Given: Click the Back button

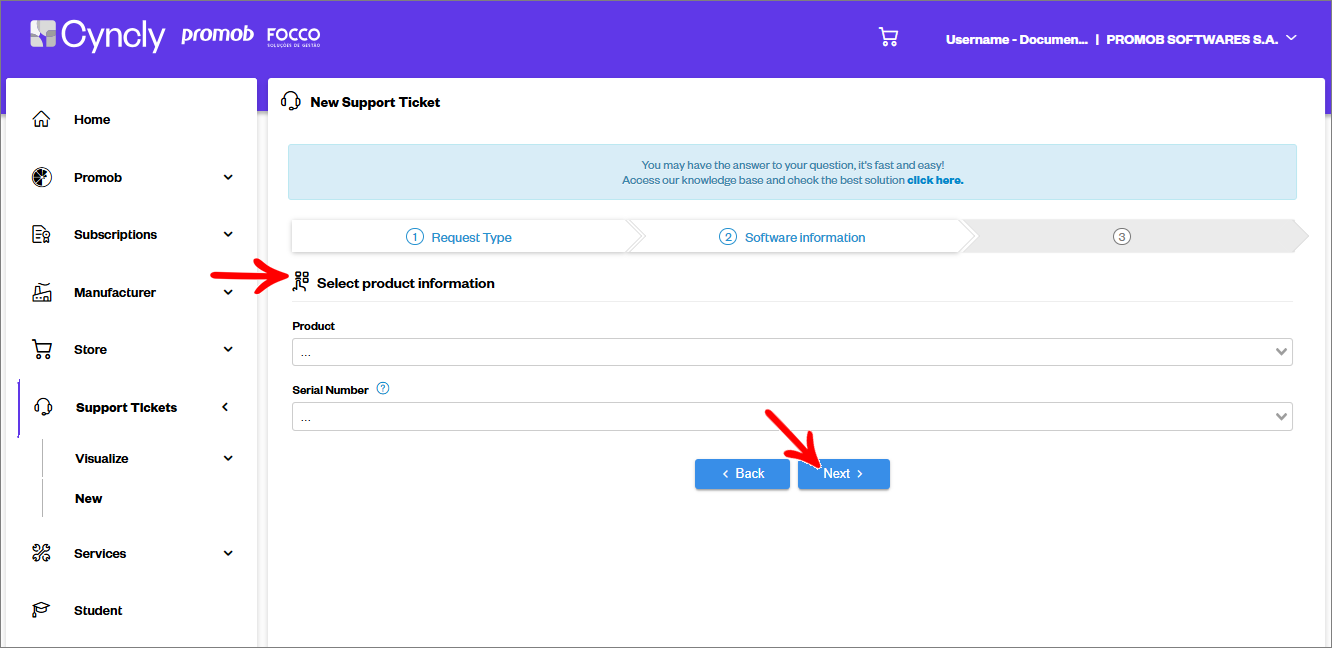Looking at the screenshot, I should pos(742,474).
